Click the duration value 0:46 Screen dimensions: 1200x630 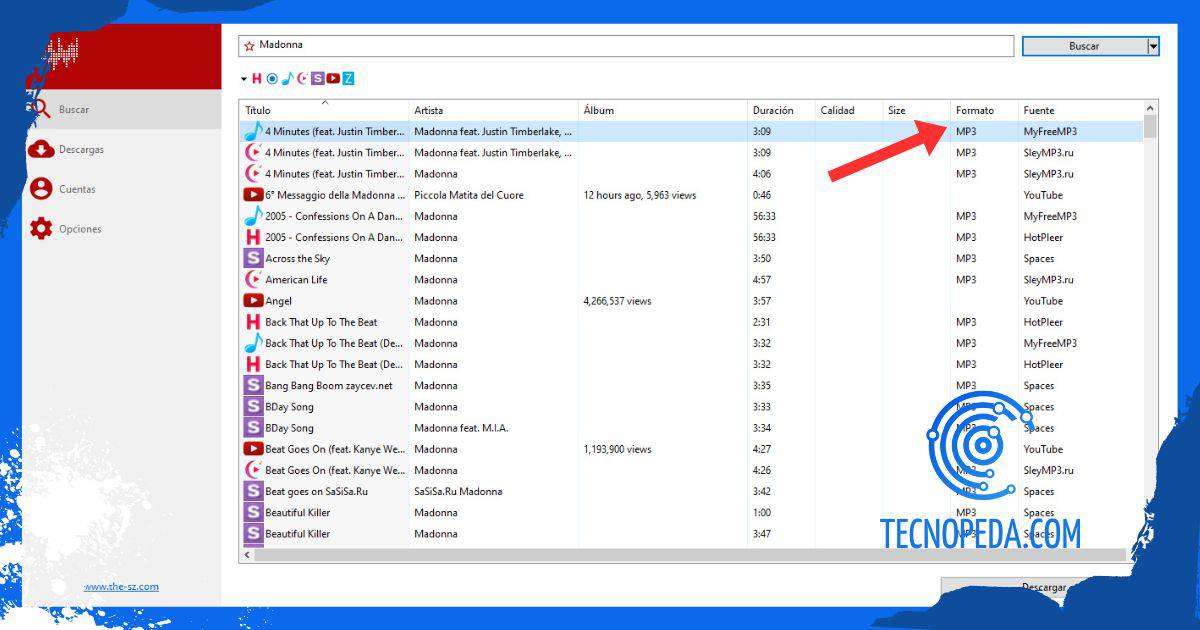(762, 195)
